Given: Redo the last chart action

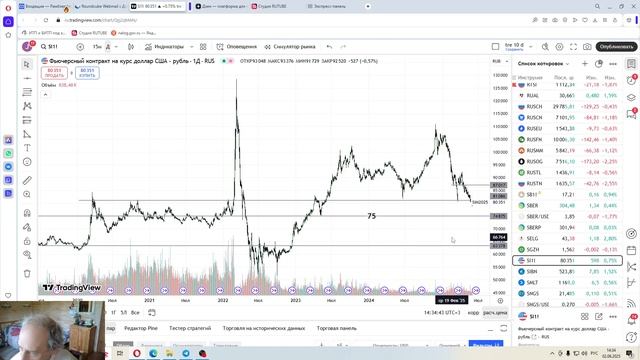Looking at the screenshot, I should 343,47.
